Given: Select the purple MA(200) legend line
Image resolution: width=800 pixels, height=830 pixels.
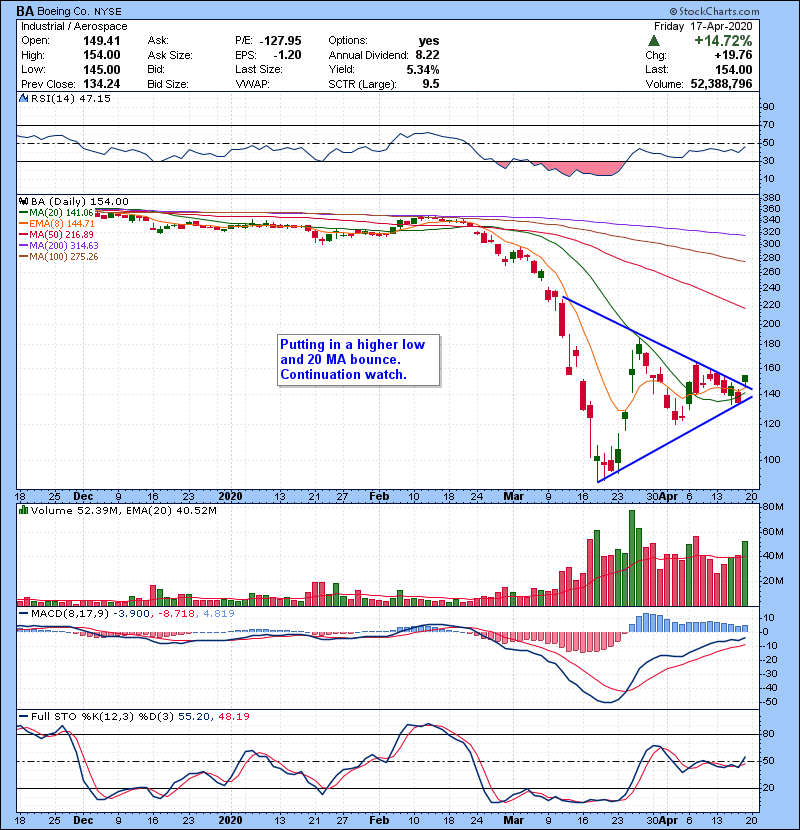Looking at the screenshot, I should (x=24, y=246).
